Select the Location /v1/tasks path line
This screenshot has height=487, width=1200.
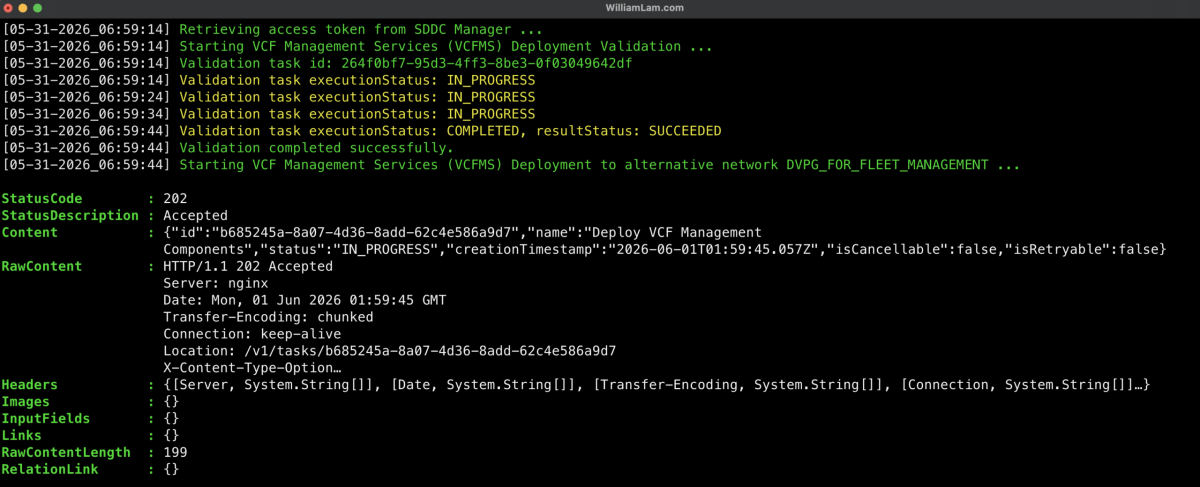[389, 351]
